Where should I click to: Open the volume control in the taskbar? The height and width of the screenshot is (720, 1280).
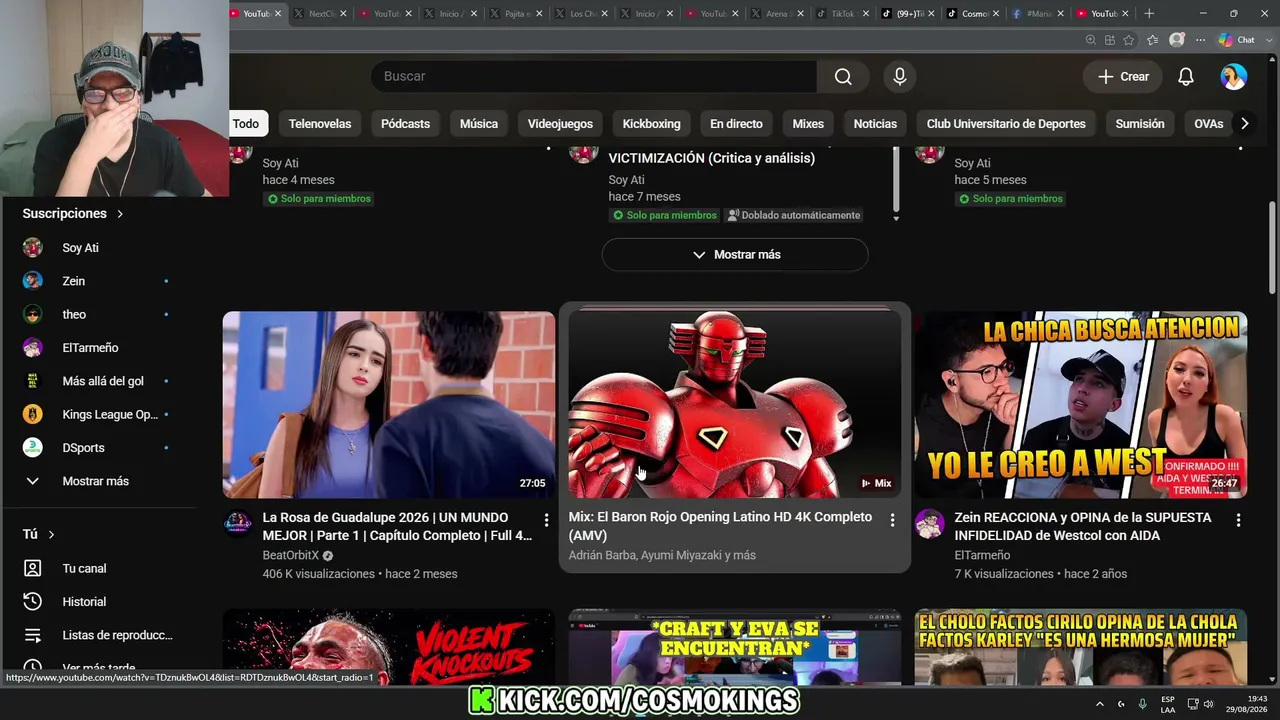1208,704
